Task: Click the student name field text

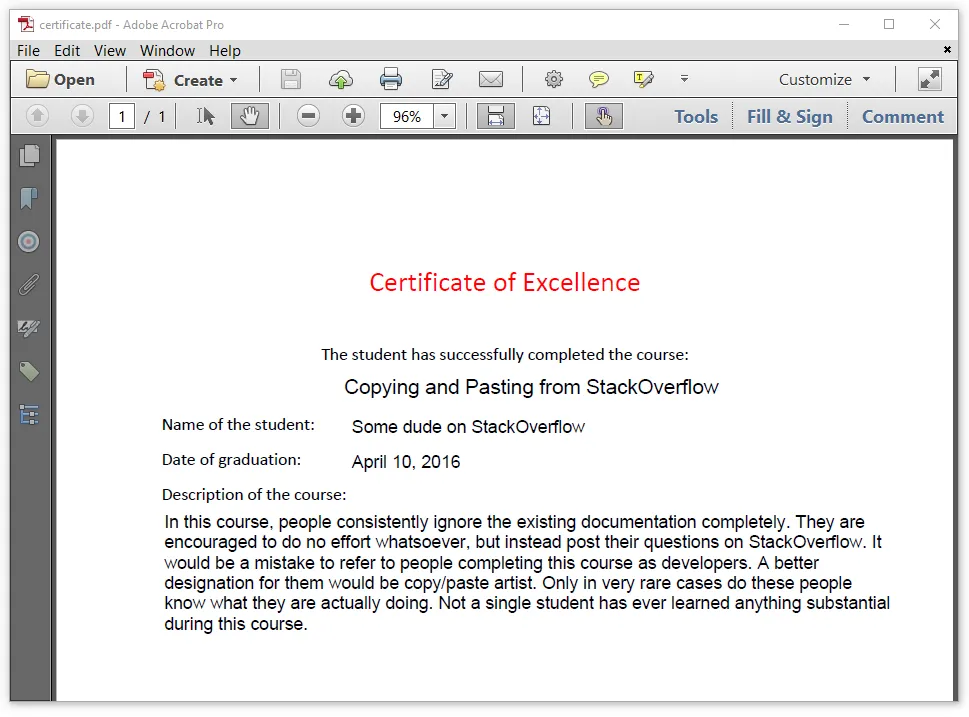Action: [468, 426]
